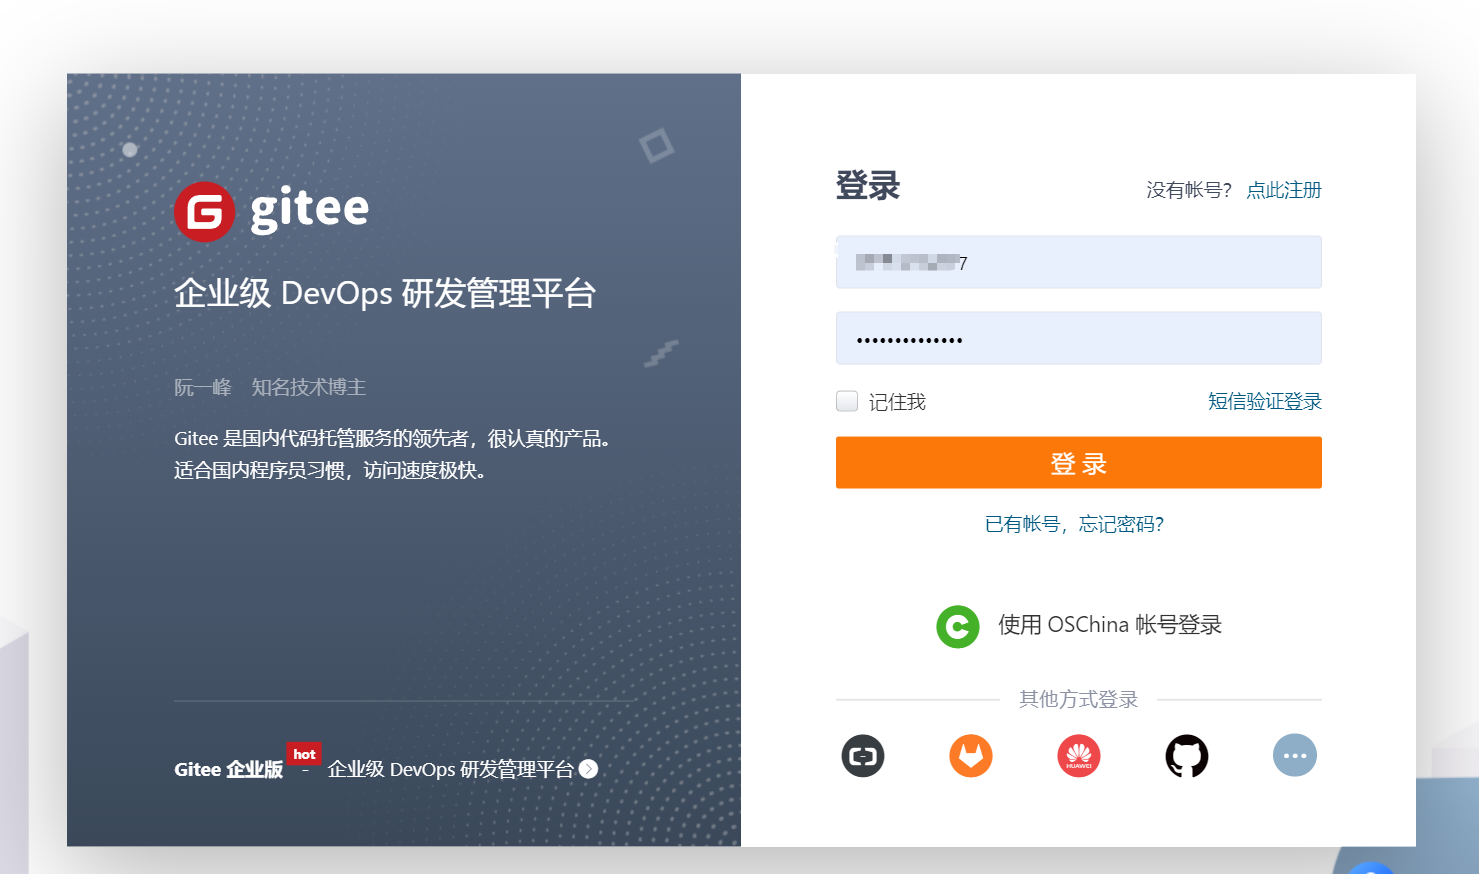
Task: Click the 阮一峰 知名技术博主 text
Action: pos(270,387)
